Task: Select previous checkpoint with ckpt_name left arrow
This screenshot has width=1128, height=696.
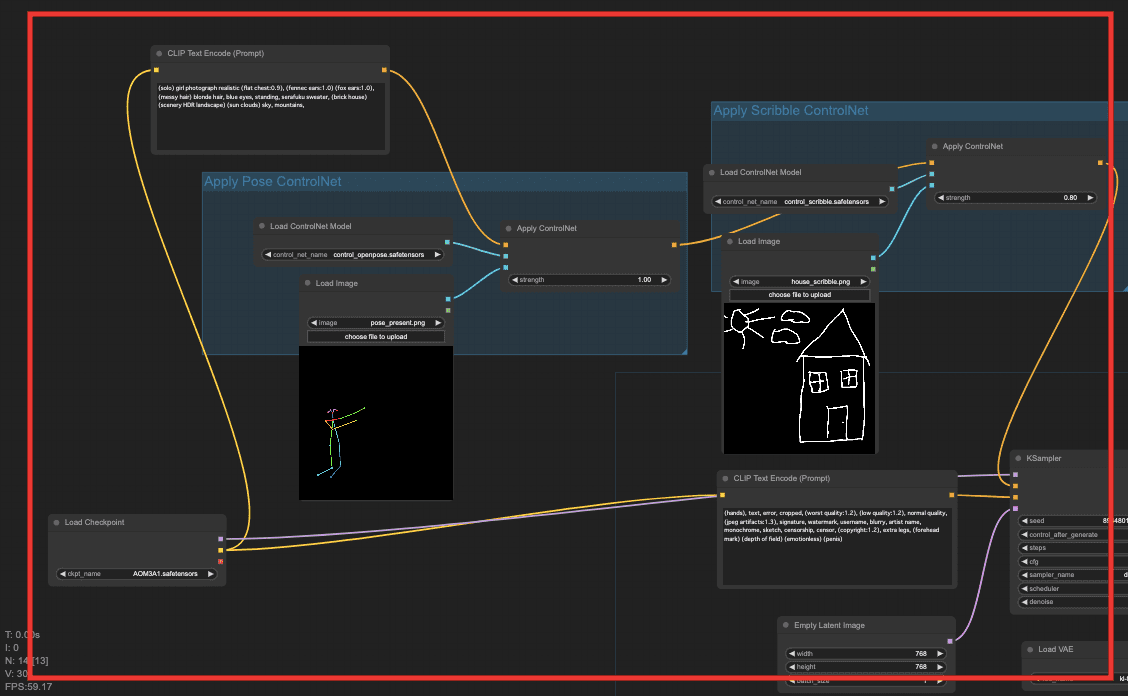Action: point(63,574)
